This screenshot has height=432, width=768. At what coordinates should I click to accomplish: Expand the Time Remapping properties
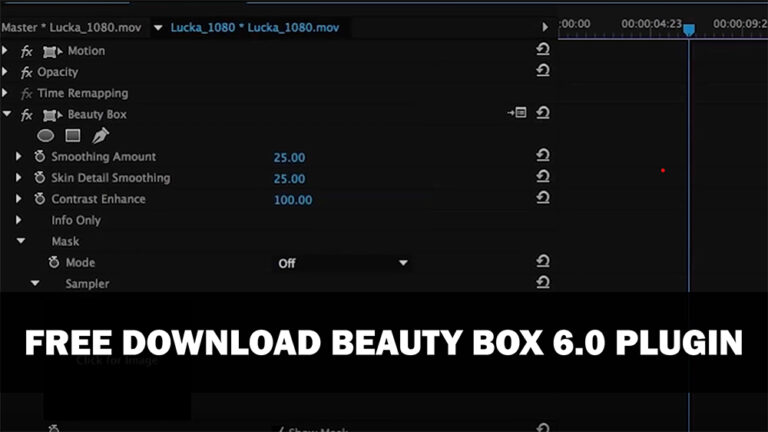click(5, 93)
